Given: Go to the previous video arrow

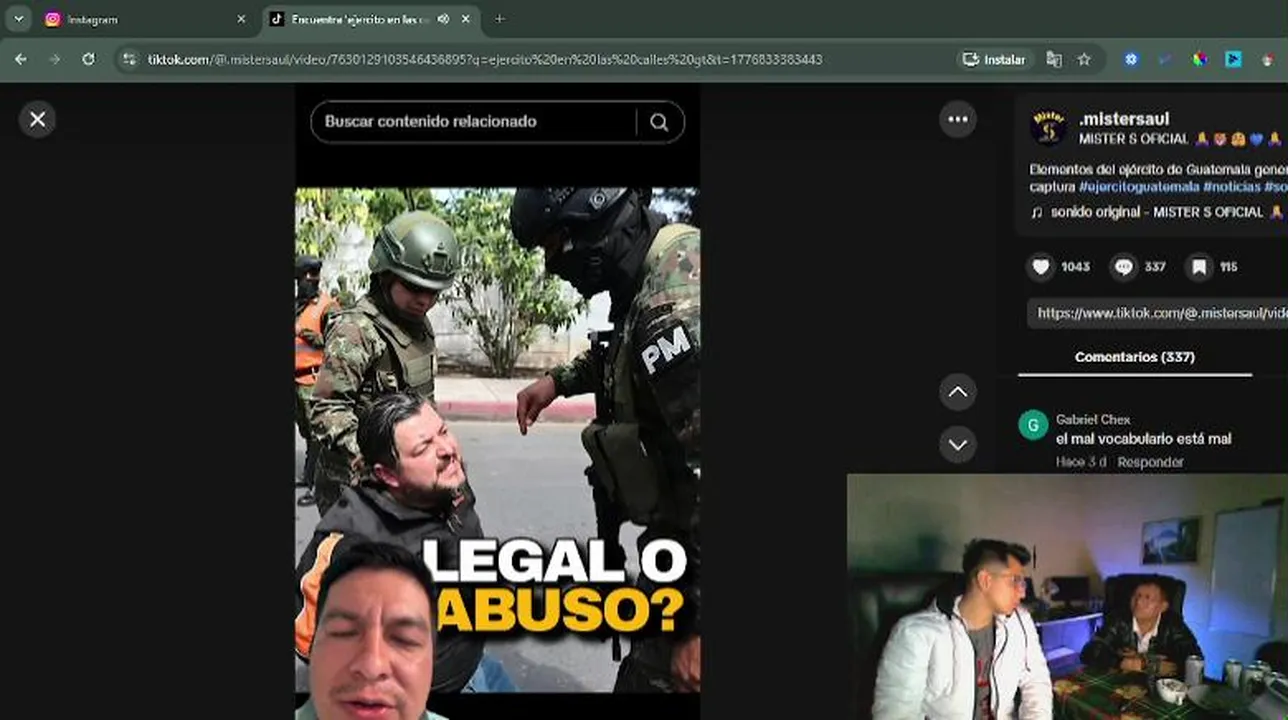Looking at the screenshot, I should click(957, 392).
